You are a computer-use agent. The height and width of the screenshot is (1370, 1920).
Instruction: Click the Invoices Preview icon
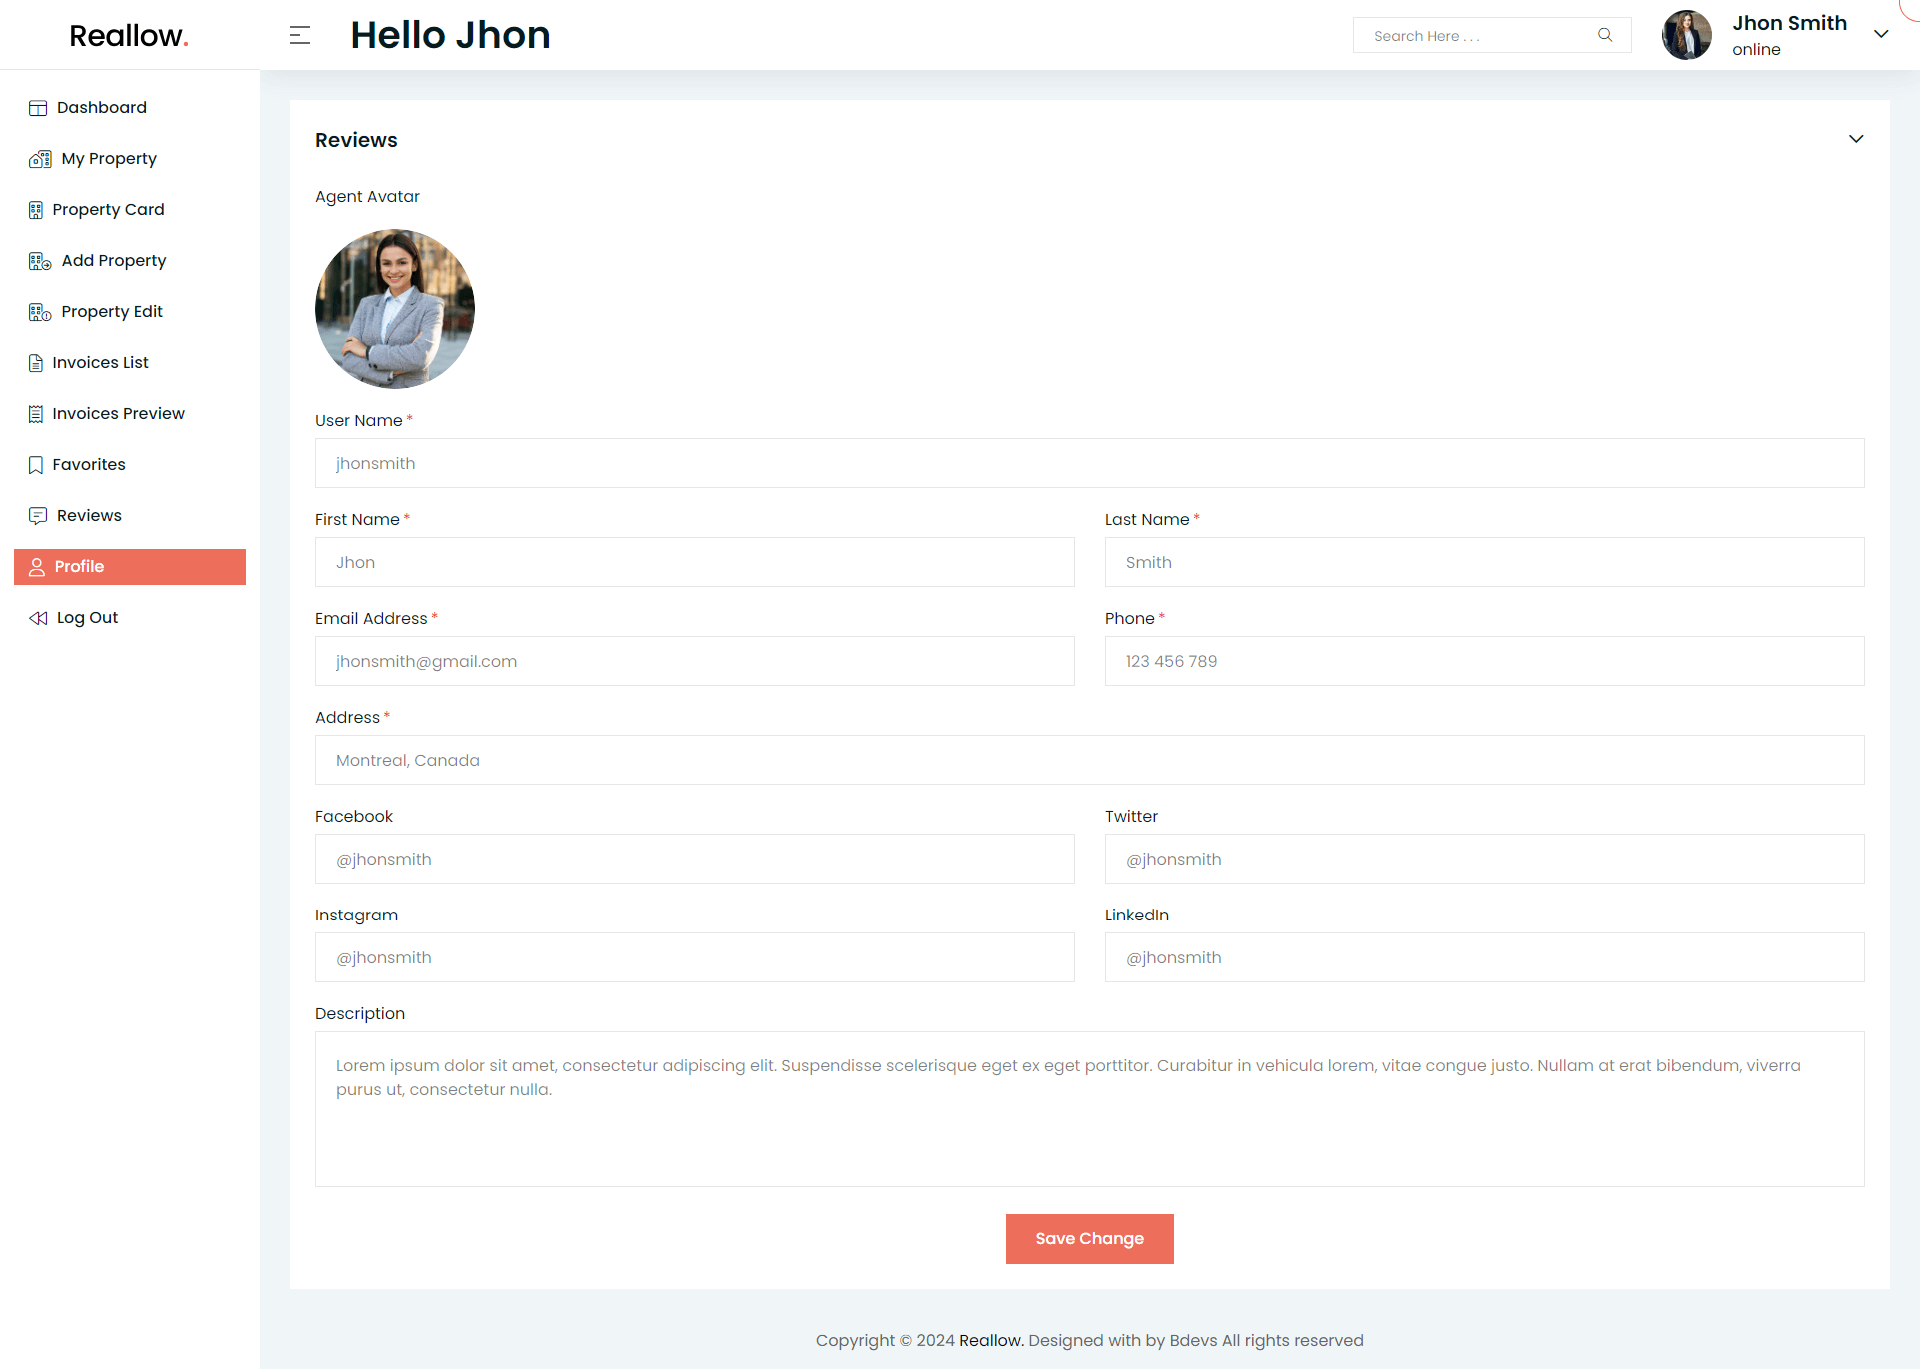pos(36,414)
